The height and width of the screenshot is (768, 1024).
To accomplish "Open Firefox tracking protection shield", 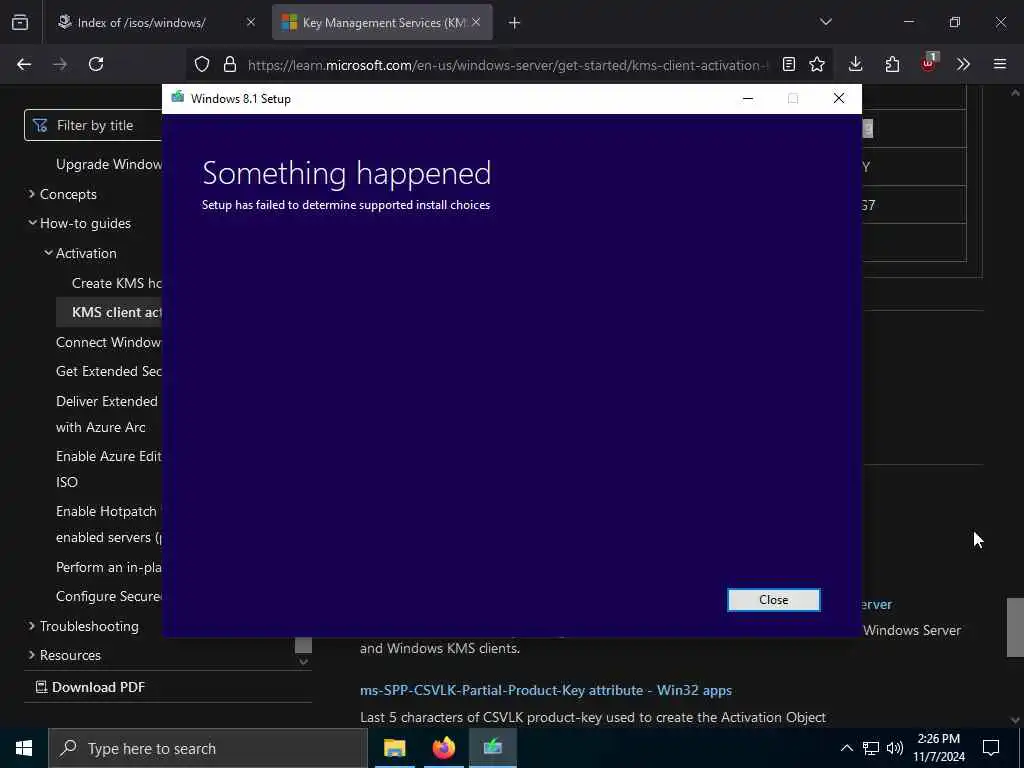I will [202, 64].
